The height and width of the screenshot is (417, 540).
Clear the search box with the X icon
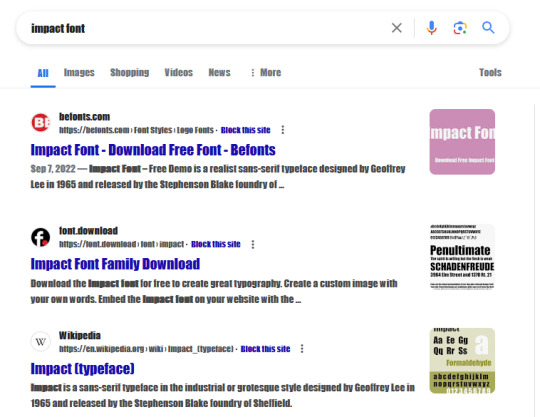point(396,28)
